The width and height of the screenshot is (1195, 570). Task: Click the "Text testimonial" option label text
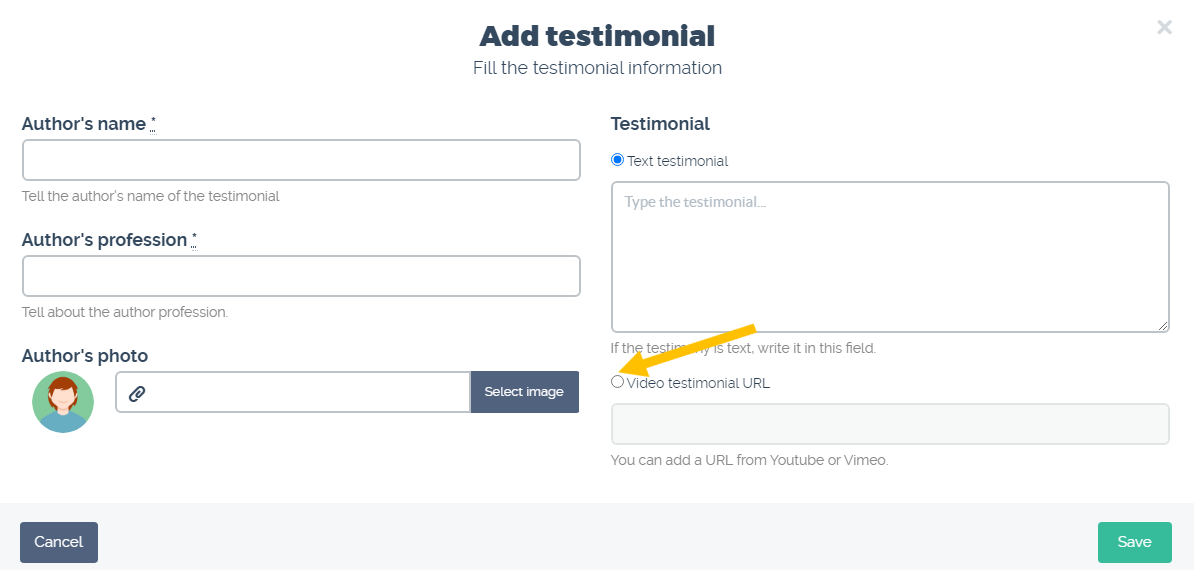tap(678, 161)
